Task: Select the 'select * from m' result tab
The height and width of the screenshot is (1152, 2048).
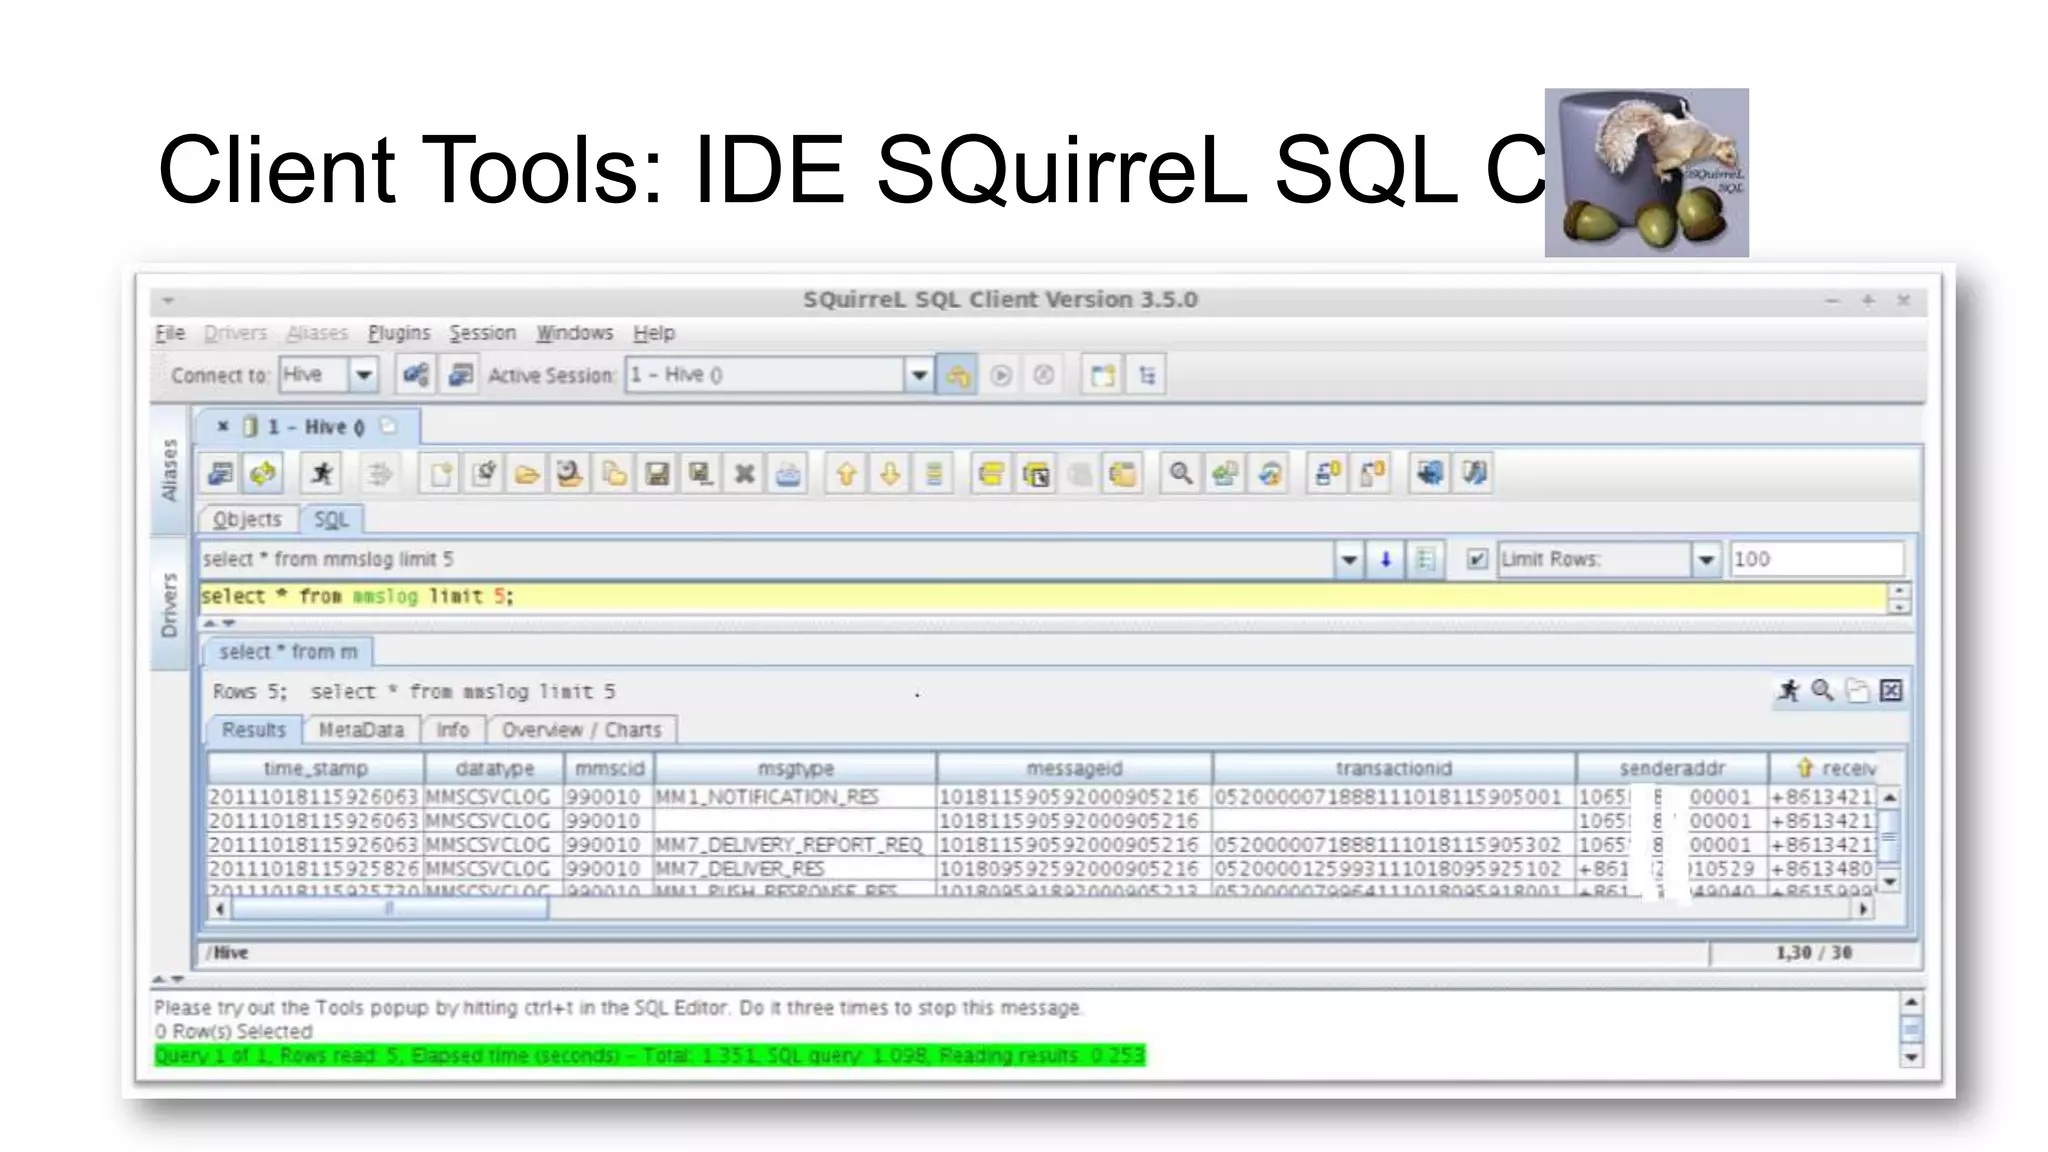Action: 288,652
